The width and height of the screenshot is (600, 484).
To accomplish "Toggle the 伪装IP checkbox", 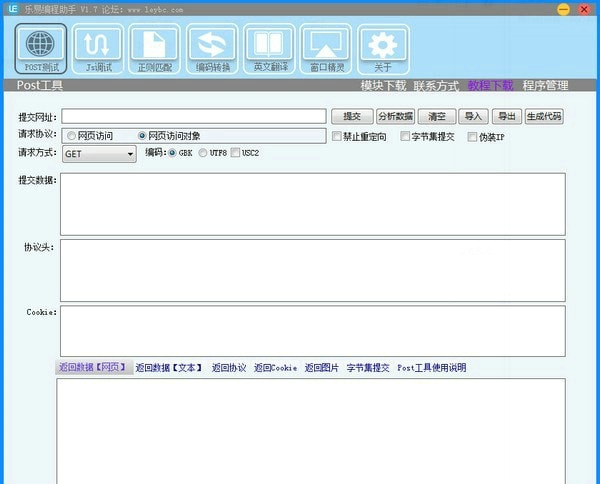I will click(473, 136).
